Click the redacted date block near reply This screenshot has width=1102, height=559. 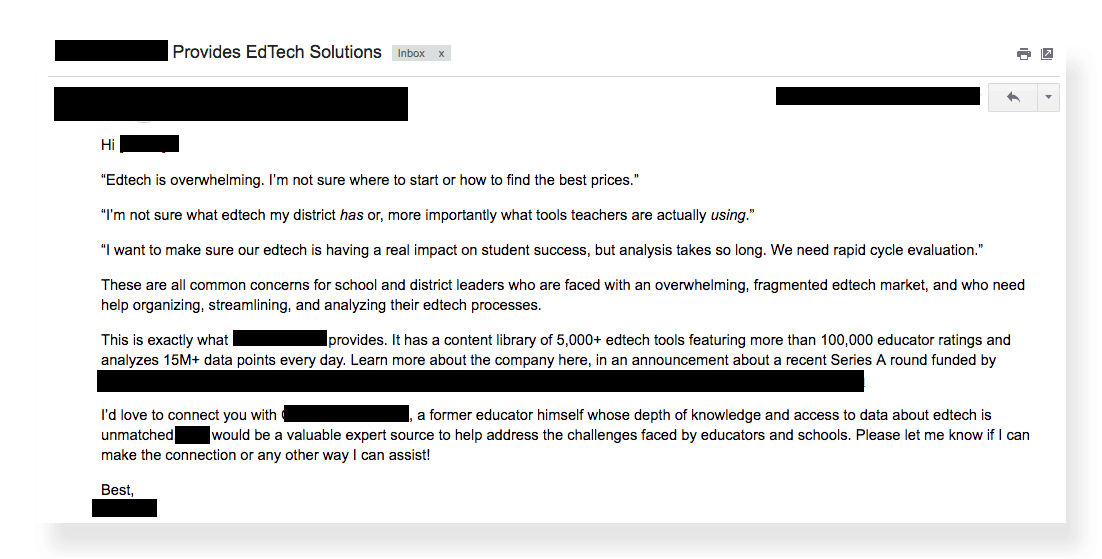pyautogui.click(x=877, y=96)
